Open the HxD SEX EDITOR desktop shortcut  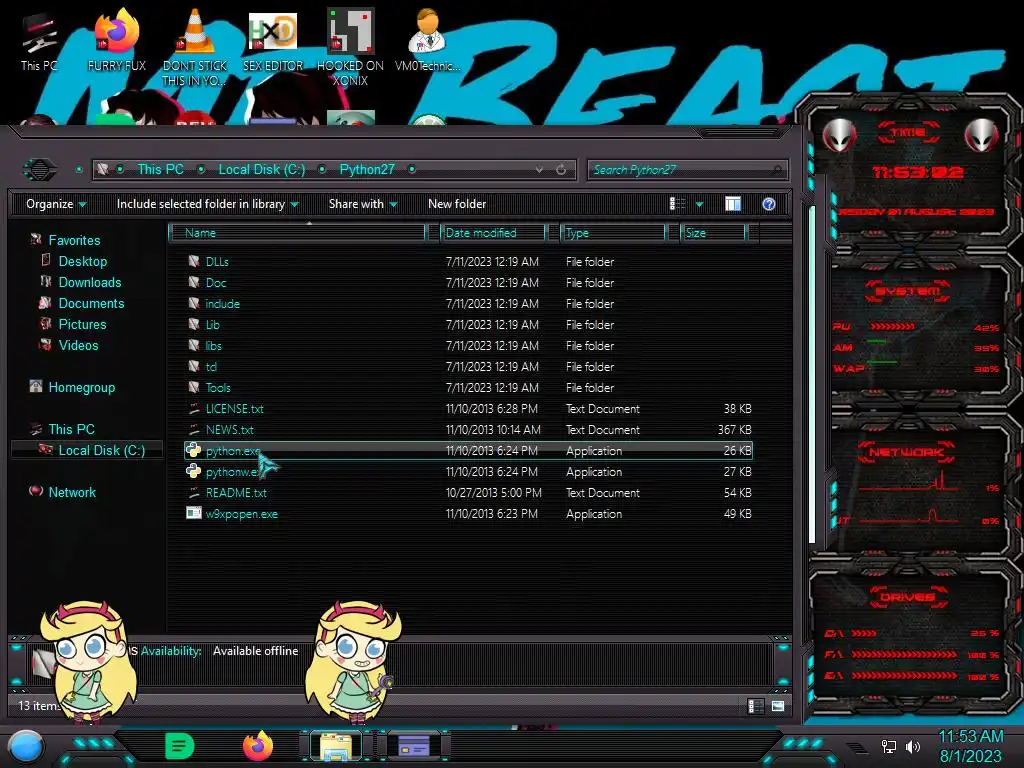pos(273,40)
